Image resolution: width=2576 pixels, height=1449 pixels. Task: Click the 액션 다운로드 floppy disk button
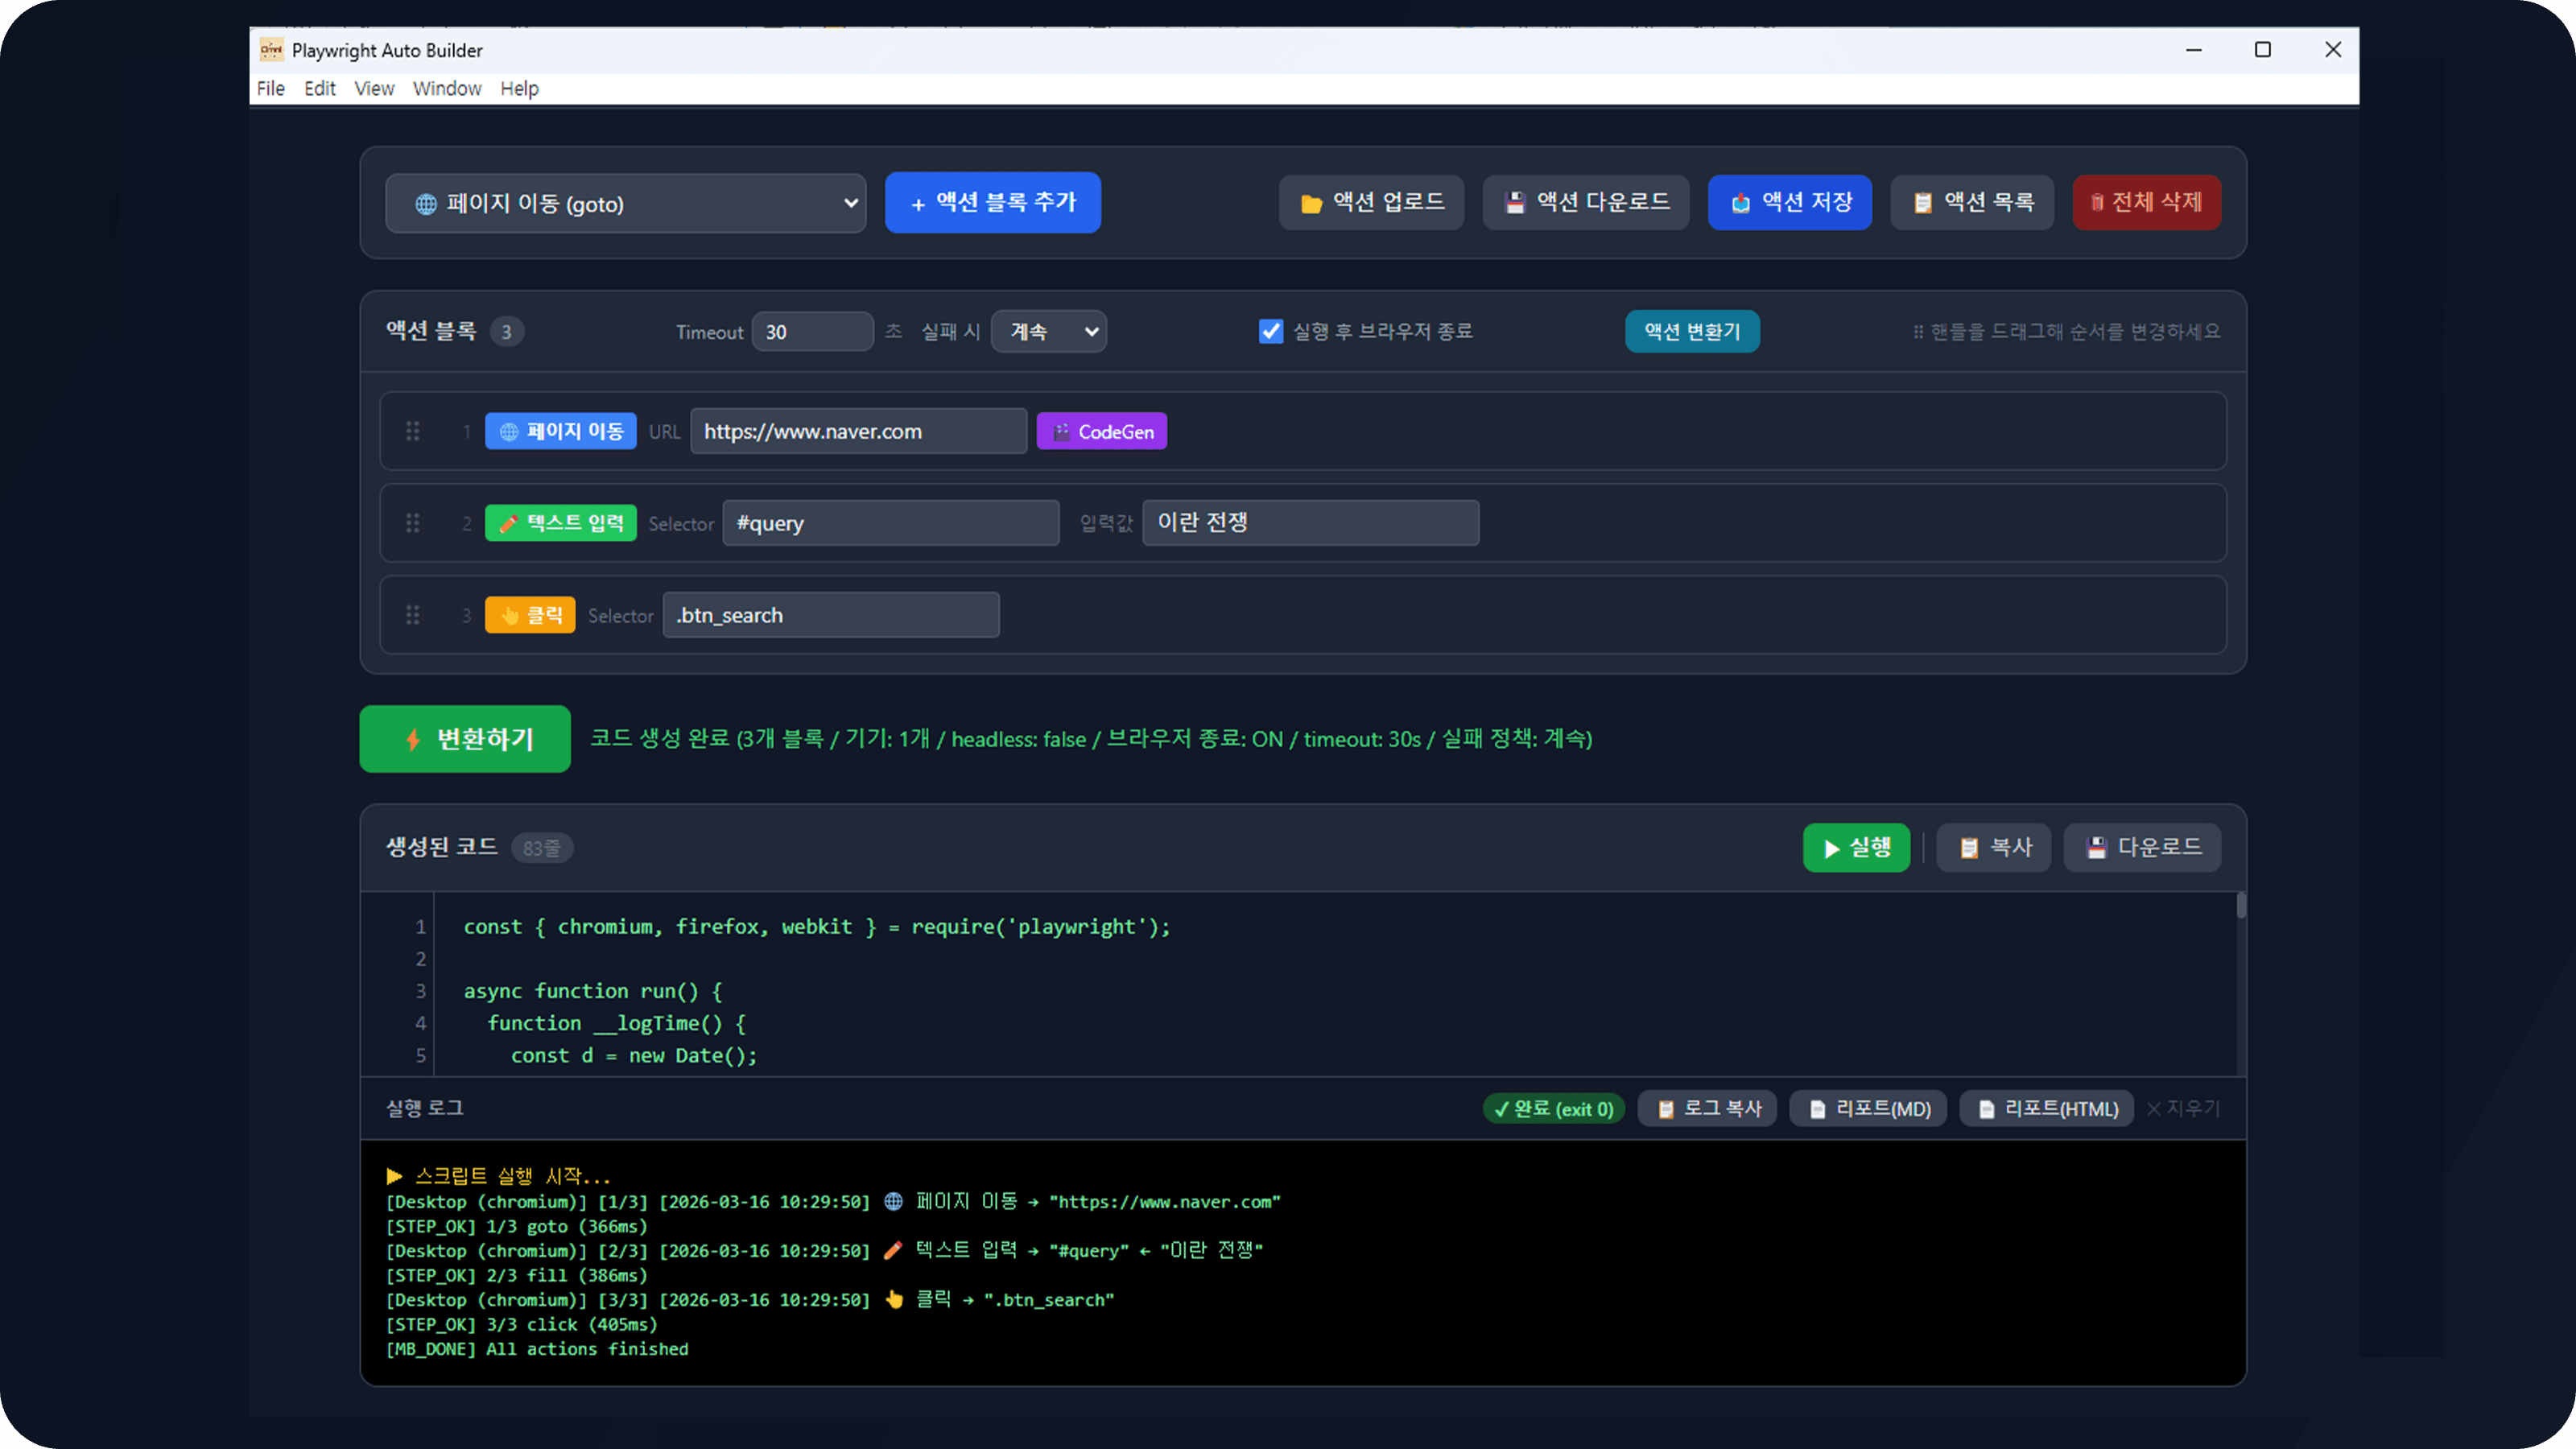(1585, 203)
